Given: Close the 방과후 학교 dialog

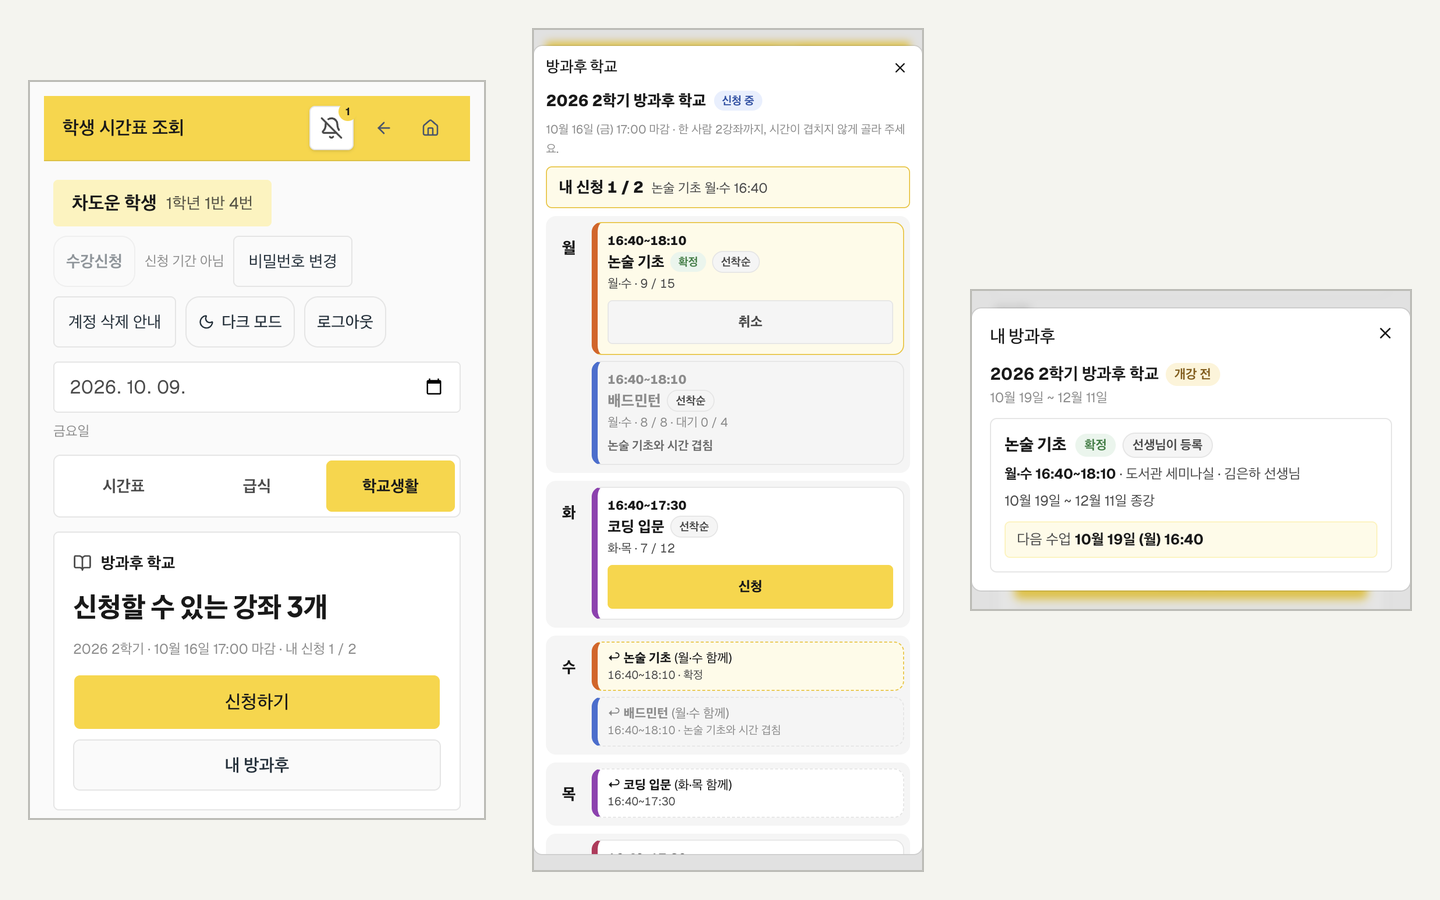Looking at the screenshot, I should [x=900, y=68].
